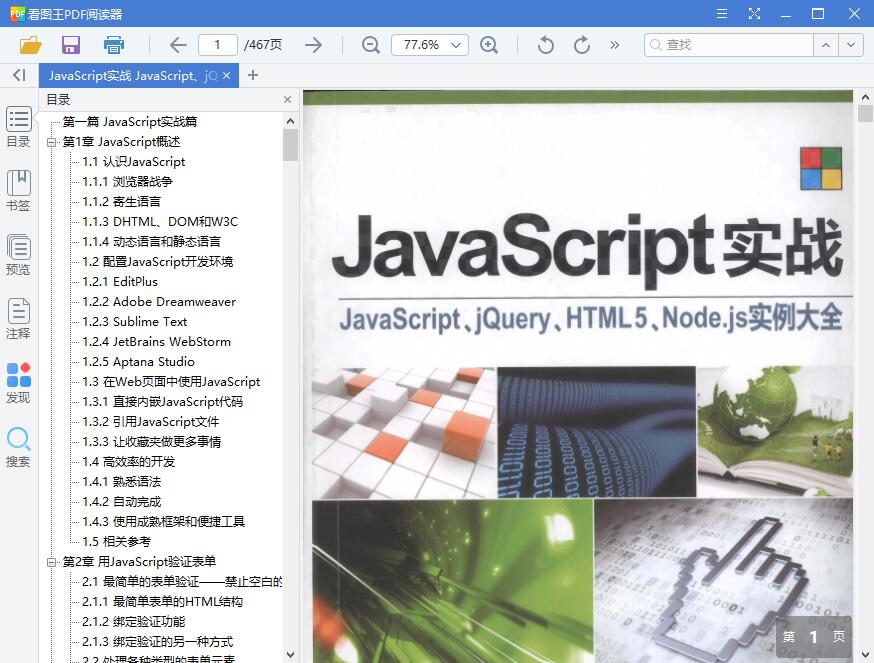
Task: Rotate the page counterclockwise
Action: (x=546, y=45)
